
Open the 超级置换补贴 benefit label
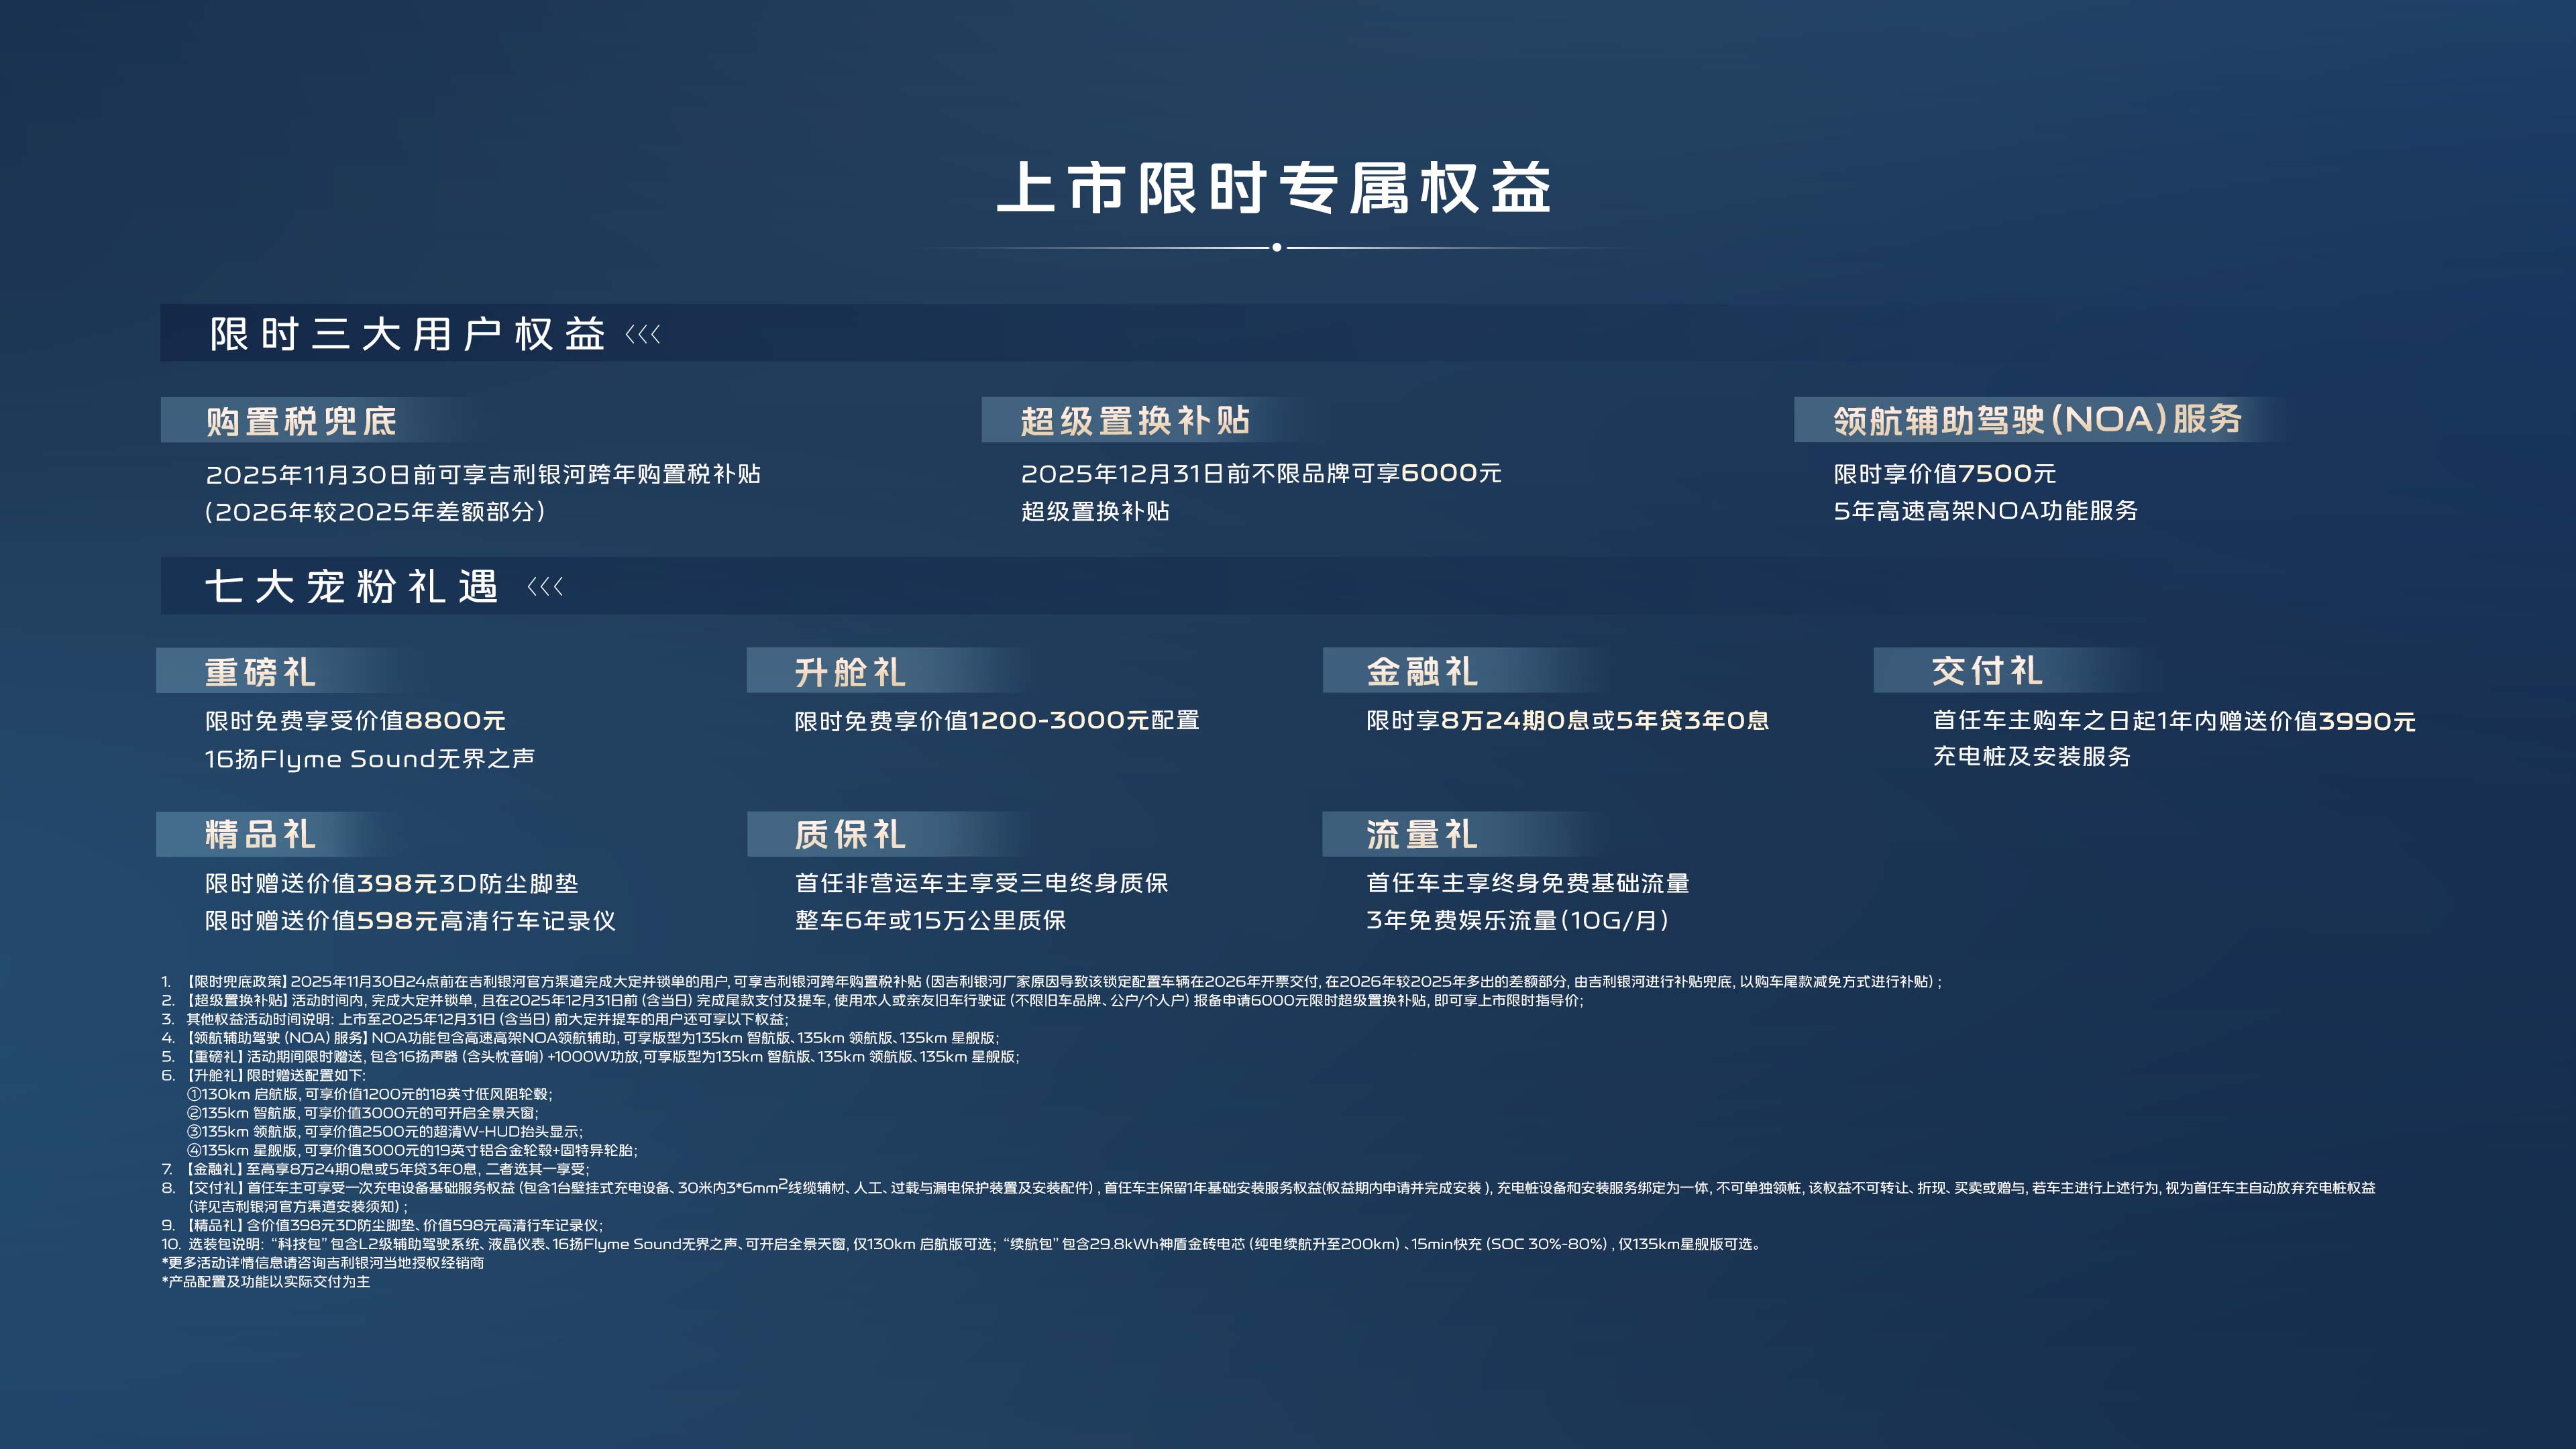(x=1136, y=421)
